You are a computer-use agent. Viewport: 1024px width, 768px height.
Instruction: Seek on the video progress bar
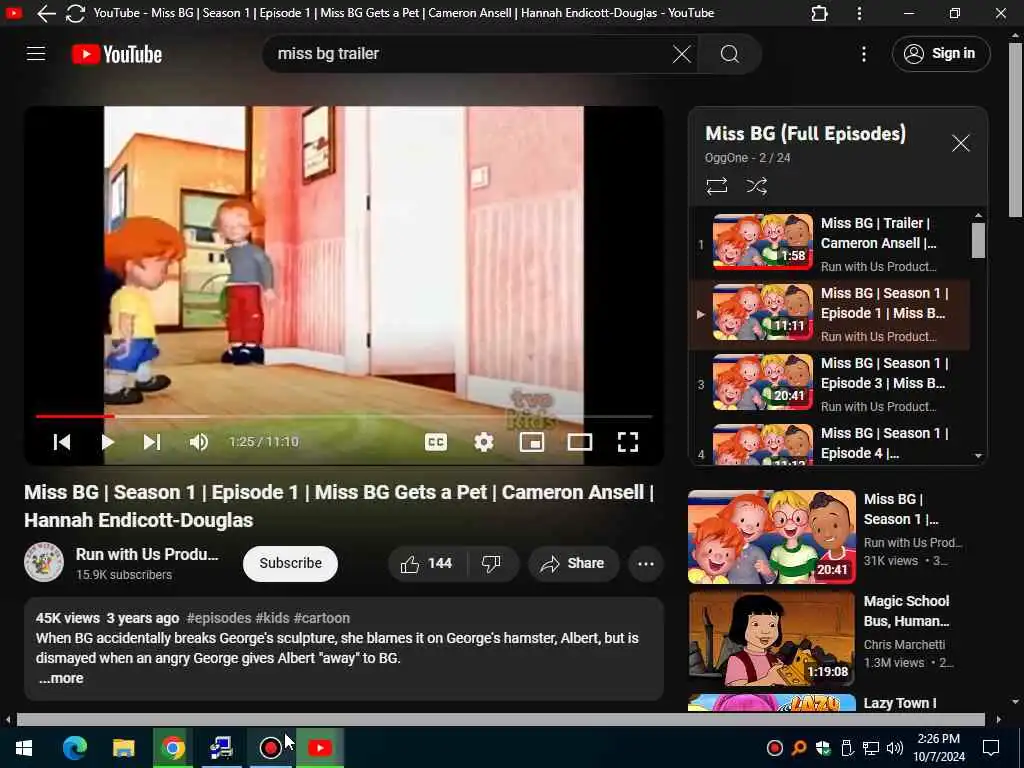click(344, 416)
